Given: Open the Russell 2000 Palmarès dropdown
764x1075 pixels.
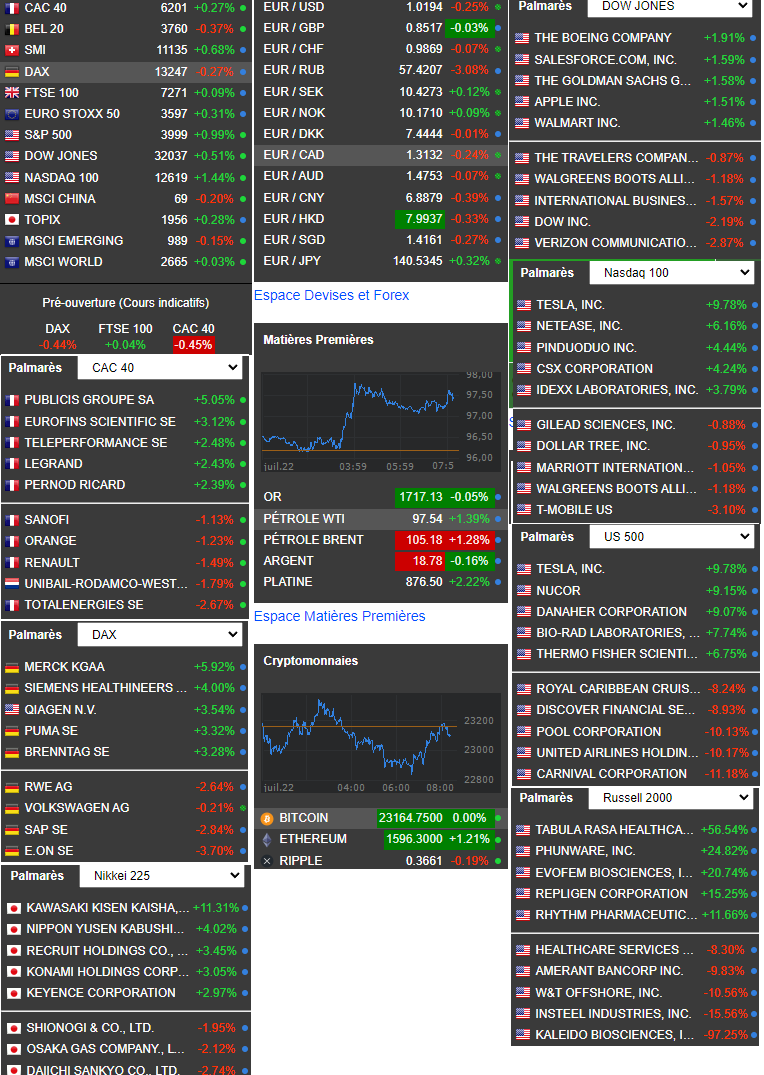Looking at the screenshot, I should 671,798.
